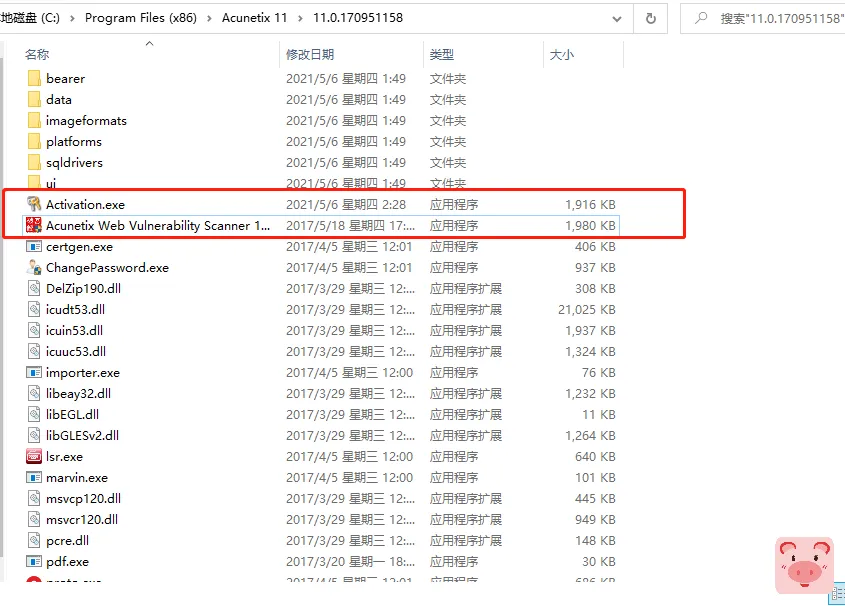Click date 2021/5/6 星期四 2:28
Screen dimensions: 845x606
coord(345,205)
